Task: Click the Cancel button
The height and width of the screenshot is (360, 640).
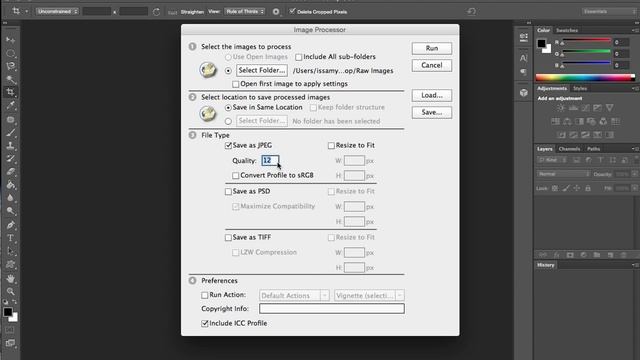Action: (432, 66)
